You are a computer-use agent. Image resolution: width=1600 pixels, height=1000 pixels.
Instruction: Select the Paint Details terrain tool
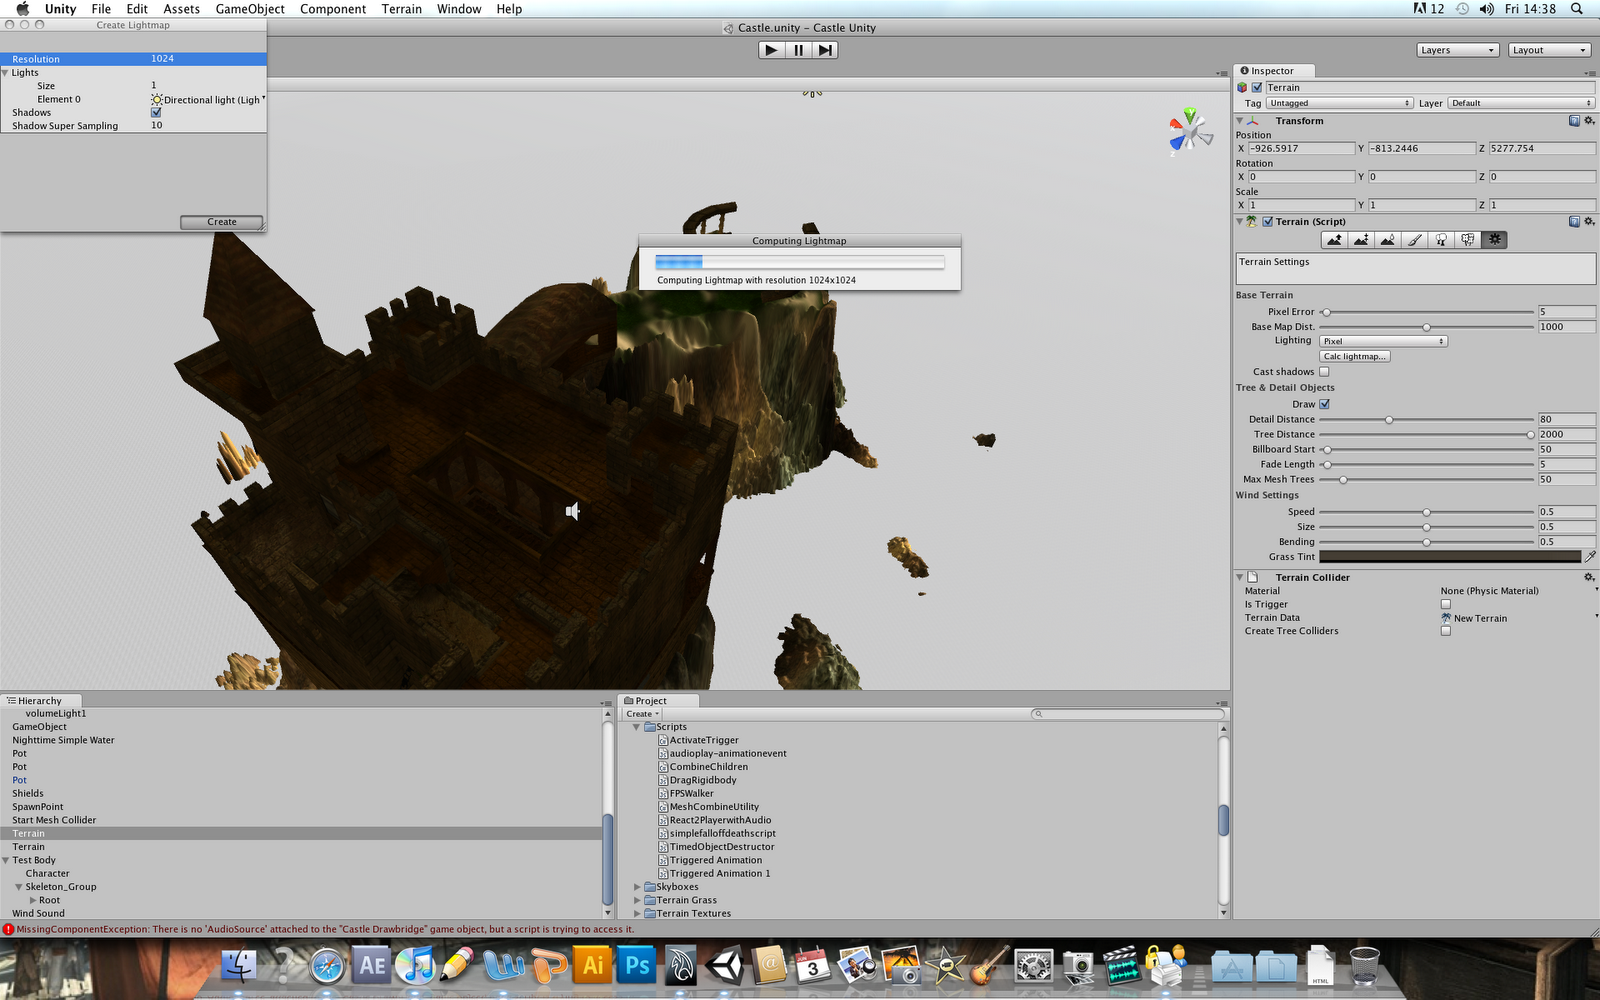(1467, 240)
